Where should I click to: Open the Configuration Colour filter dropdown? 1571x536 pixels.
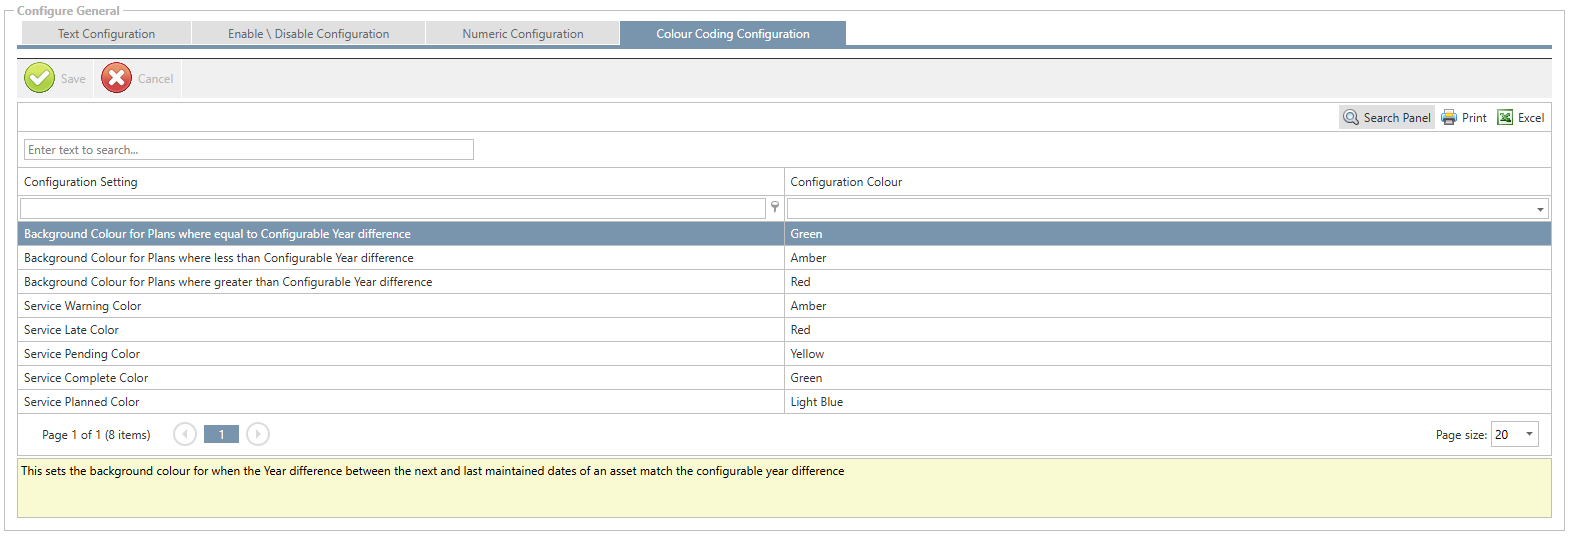coord(1540,209)
